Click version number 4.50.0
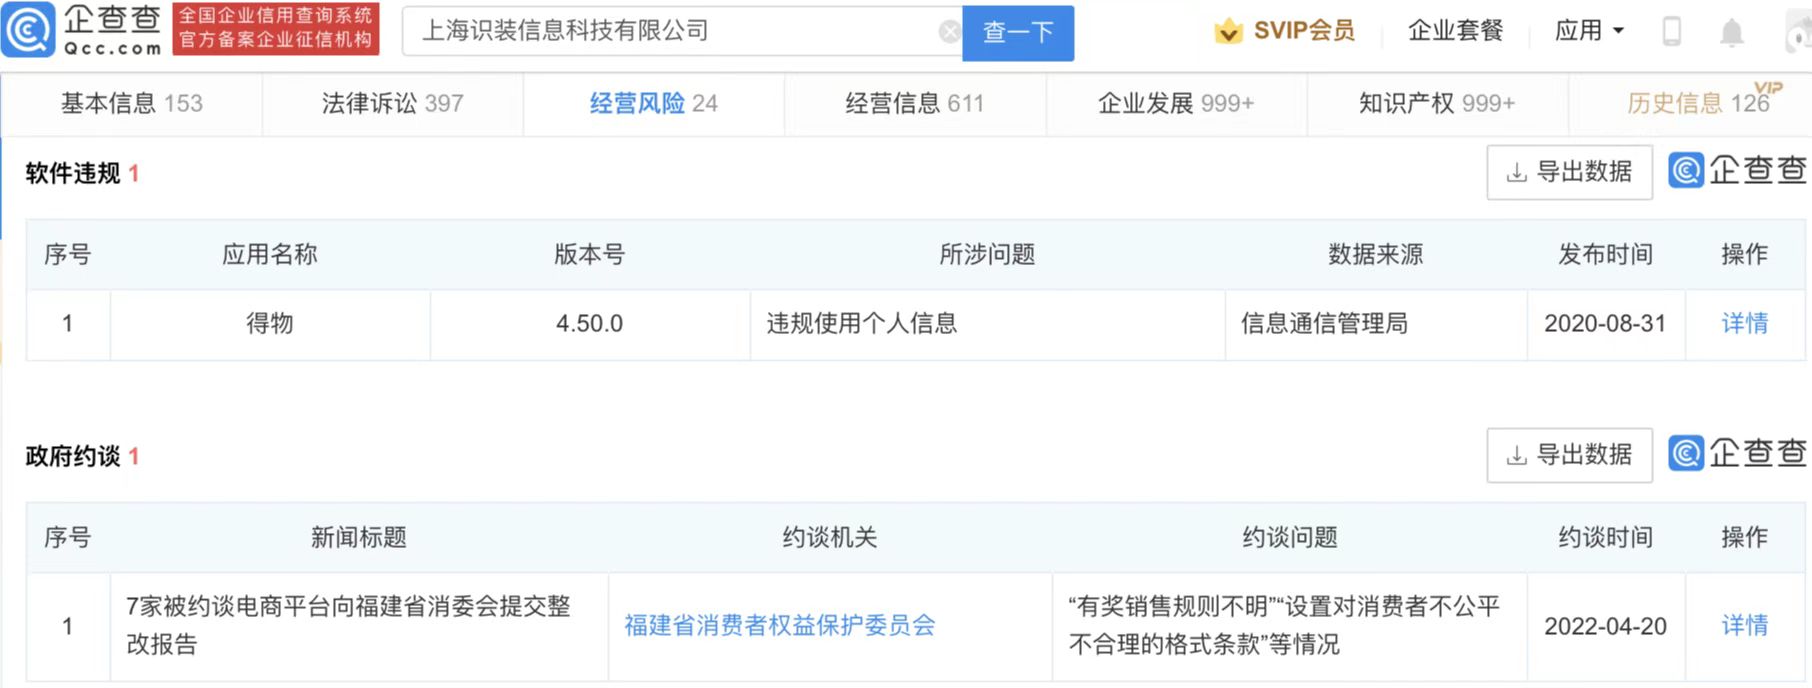The height and width of the screenshot is (688, 1812). tap(590, 324)
